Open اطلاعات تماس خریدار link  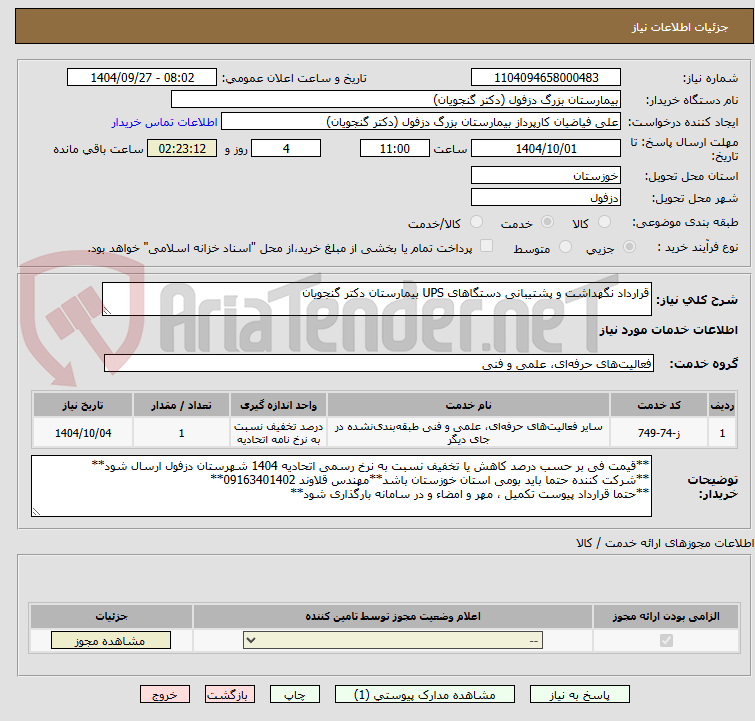pos(165,122)
